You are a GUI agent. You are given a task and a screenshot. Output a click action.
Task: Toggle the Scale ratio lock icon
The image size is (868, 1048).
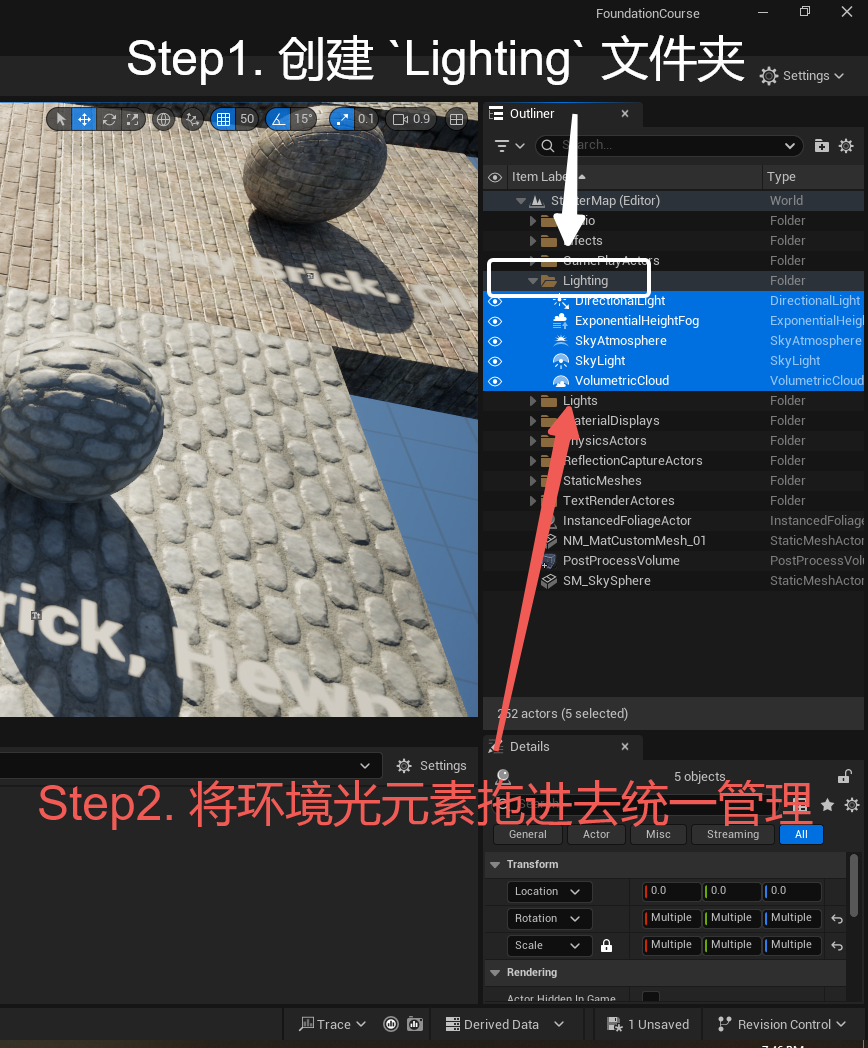[x=606, y=945]
